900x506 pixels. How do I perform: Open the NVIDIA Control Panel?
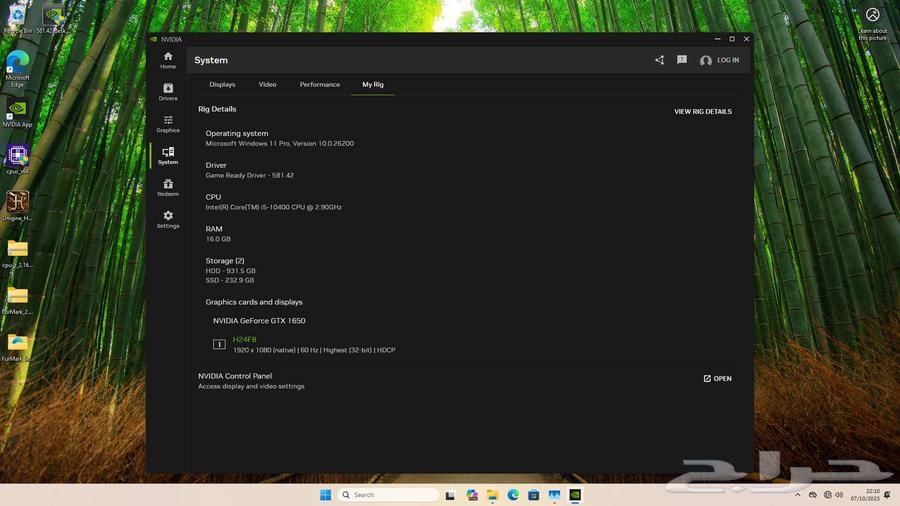(x=717, y=379)
